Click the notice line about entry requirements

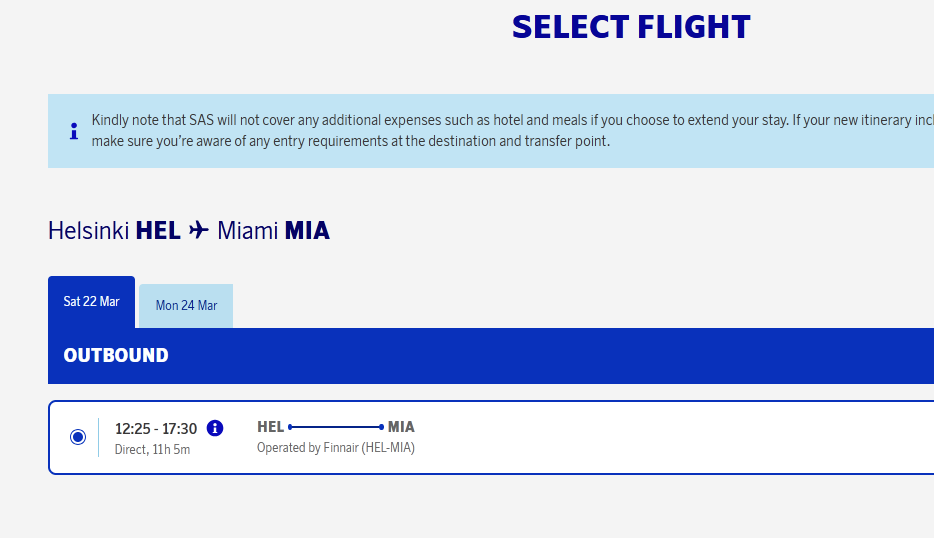(350, 141)
